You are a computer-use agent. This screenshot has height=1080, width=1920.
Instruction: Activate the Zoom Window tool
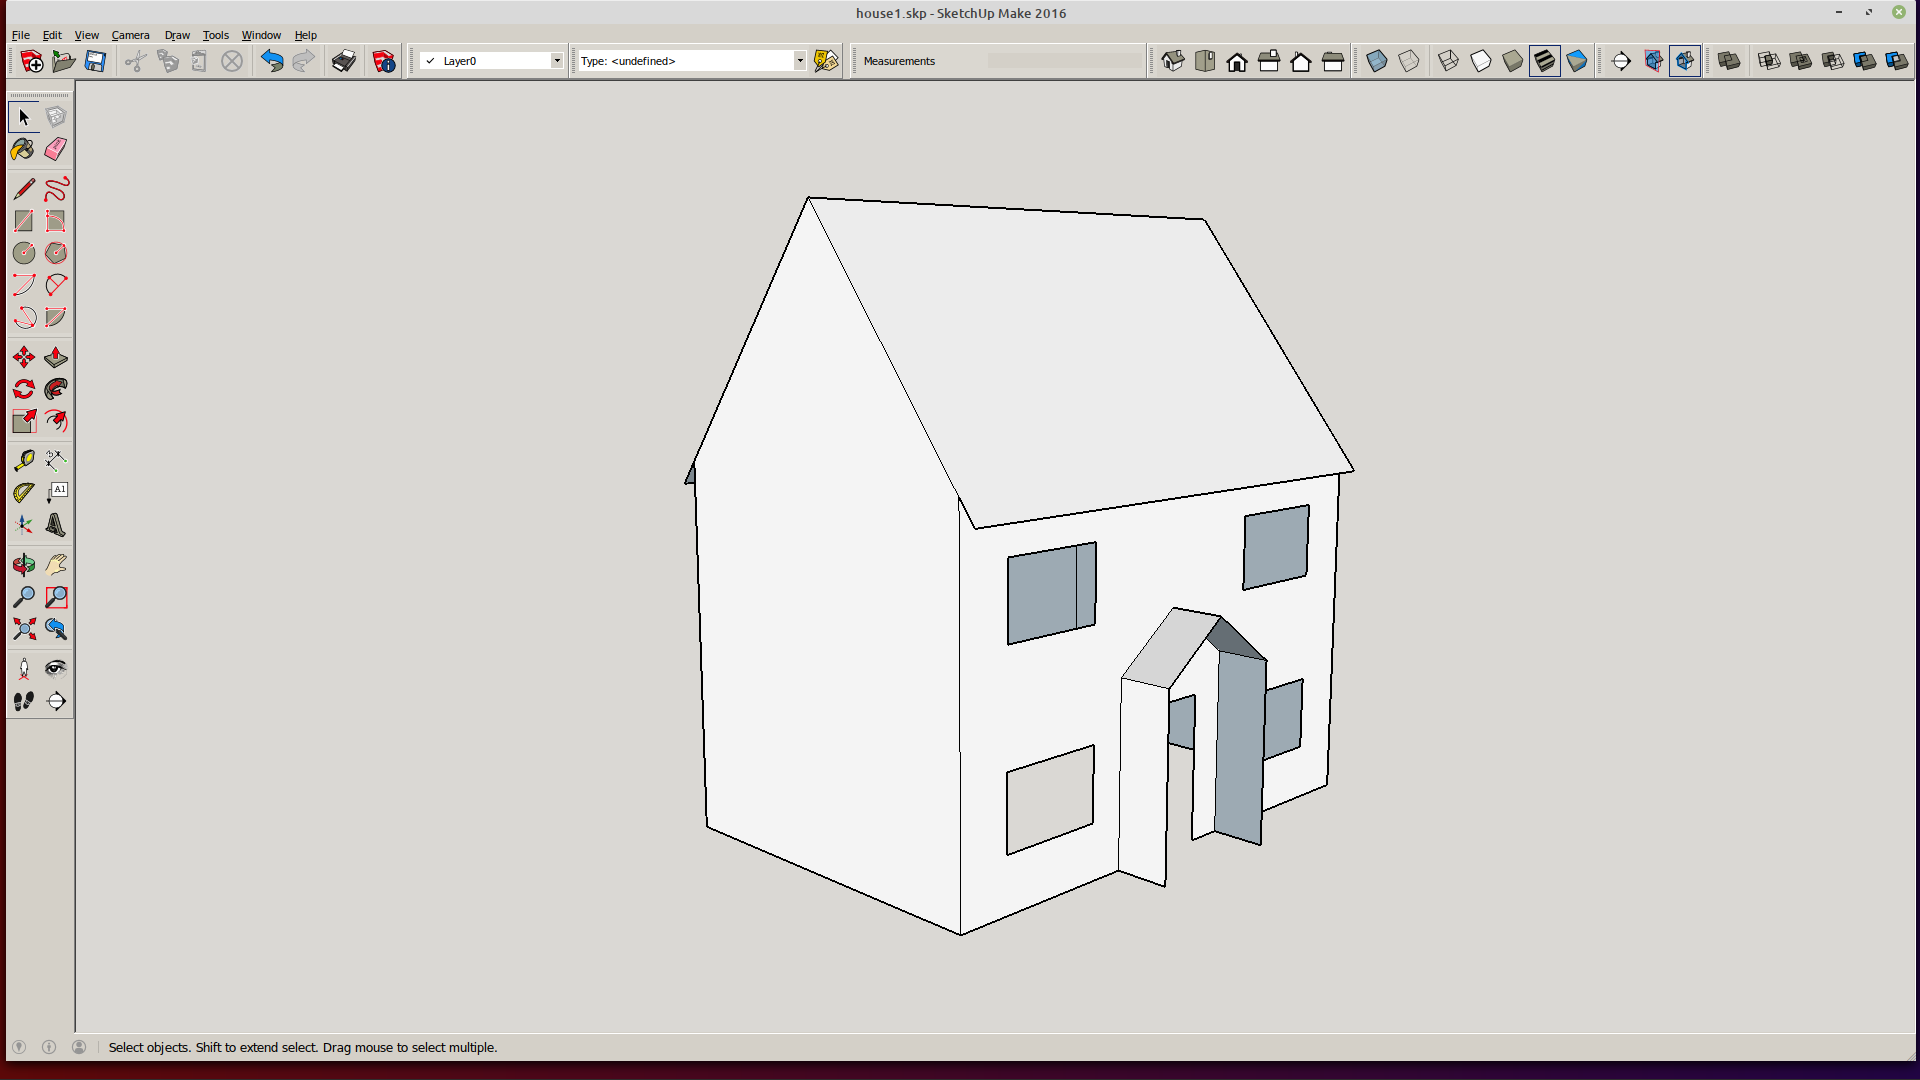56,597
